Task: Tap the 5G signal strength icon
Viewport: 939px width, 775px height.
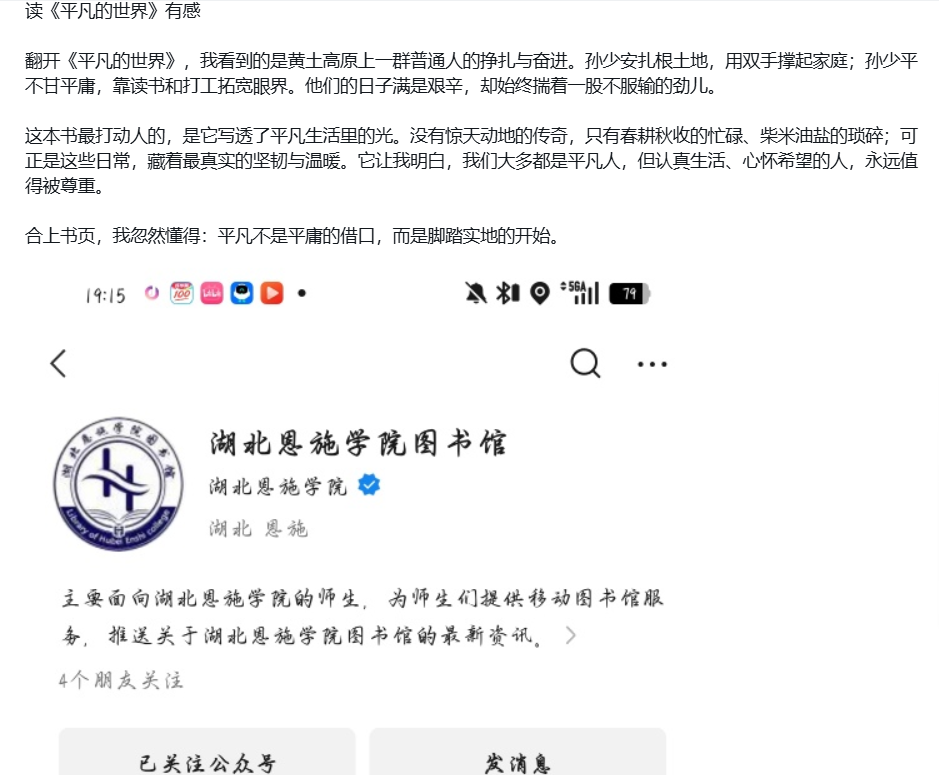Action: [x=580, y=293]
